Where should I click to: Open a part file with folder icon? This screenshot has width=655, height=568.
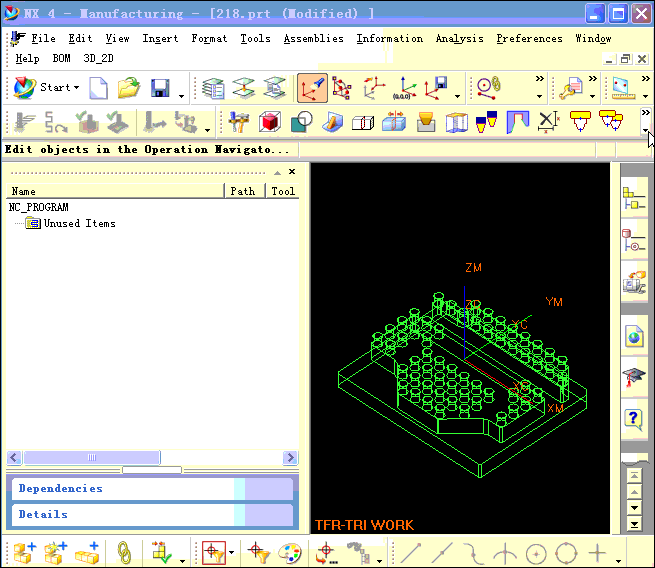(129, 88)
